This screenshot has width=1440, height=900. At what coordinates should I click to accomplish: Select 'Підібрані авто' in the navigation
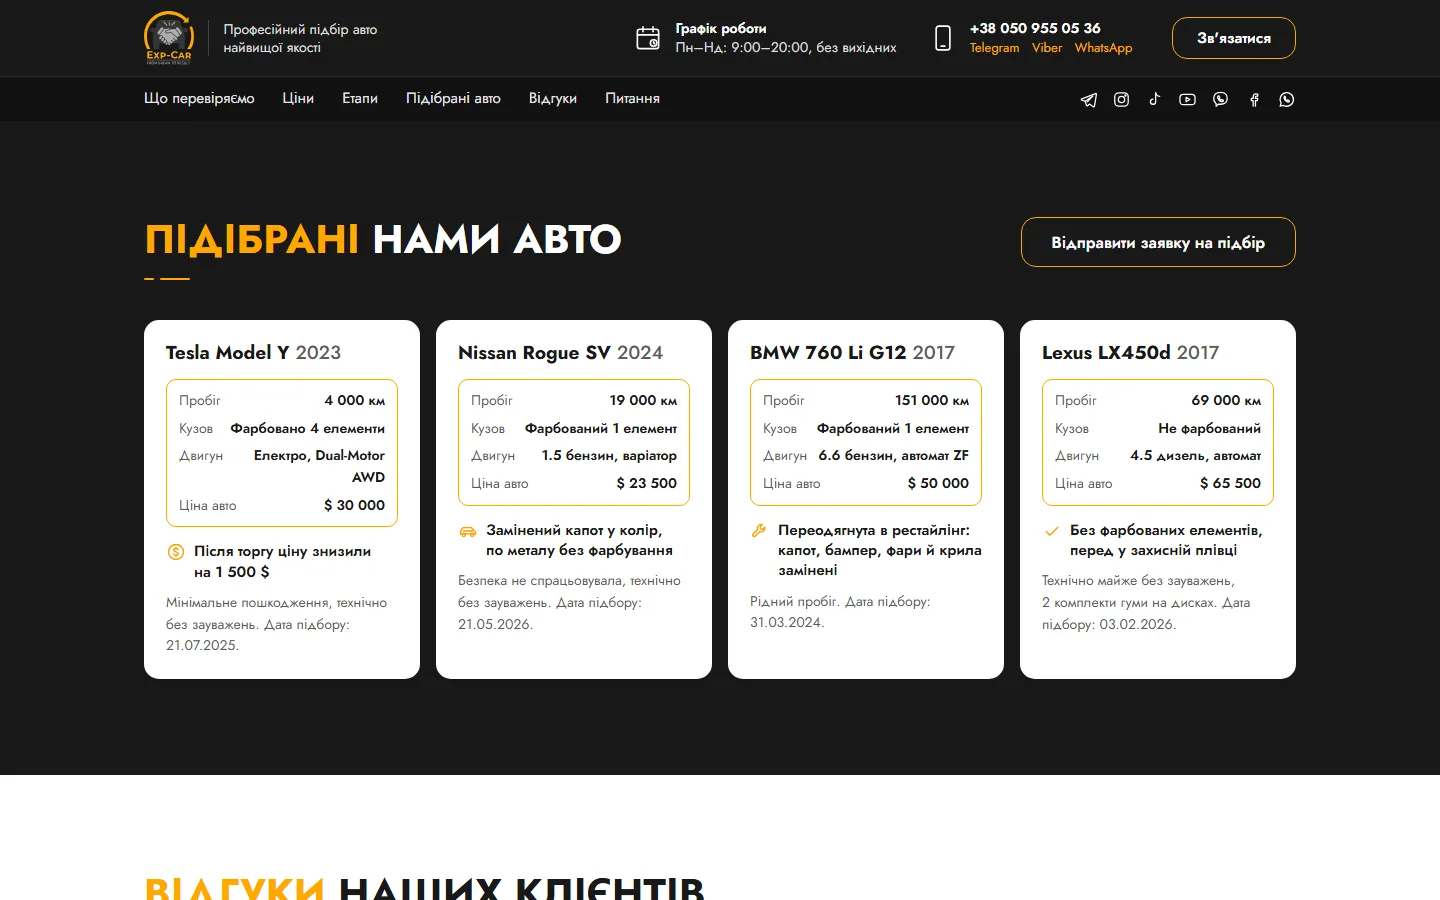pyautogui.click(x=453, y=98)
